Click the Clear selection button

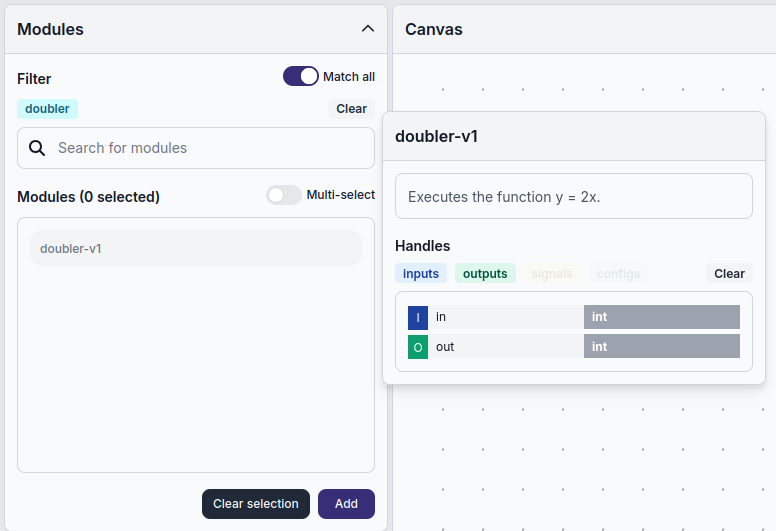(x=256, y=504)
